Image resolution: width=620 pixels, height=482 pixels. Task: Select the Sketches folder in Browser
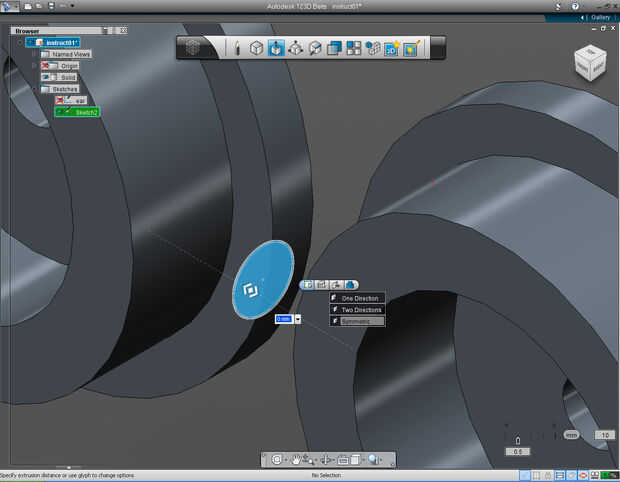tap(64, 89)
